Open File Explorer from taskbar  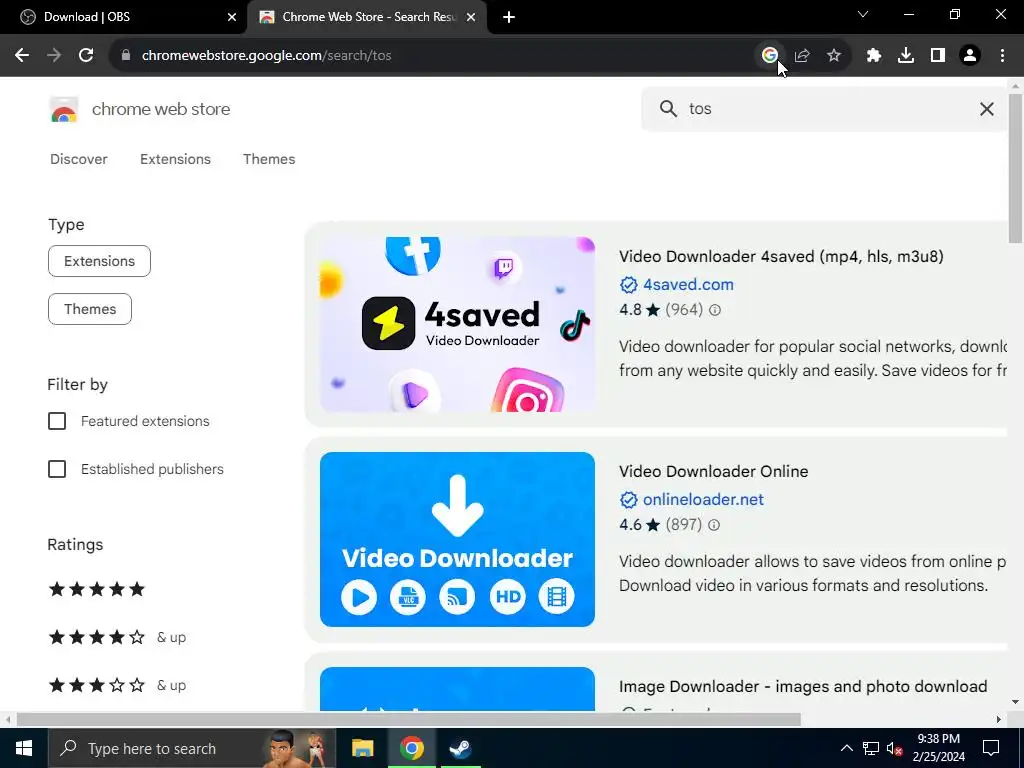point(362,748)
